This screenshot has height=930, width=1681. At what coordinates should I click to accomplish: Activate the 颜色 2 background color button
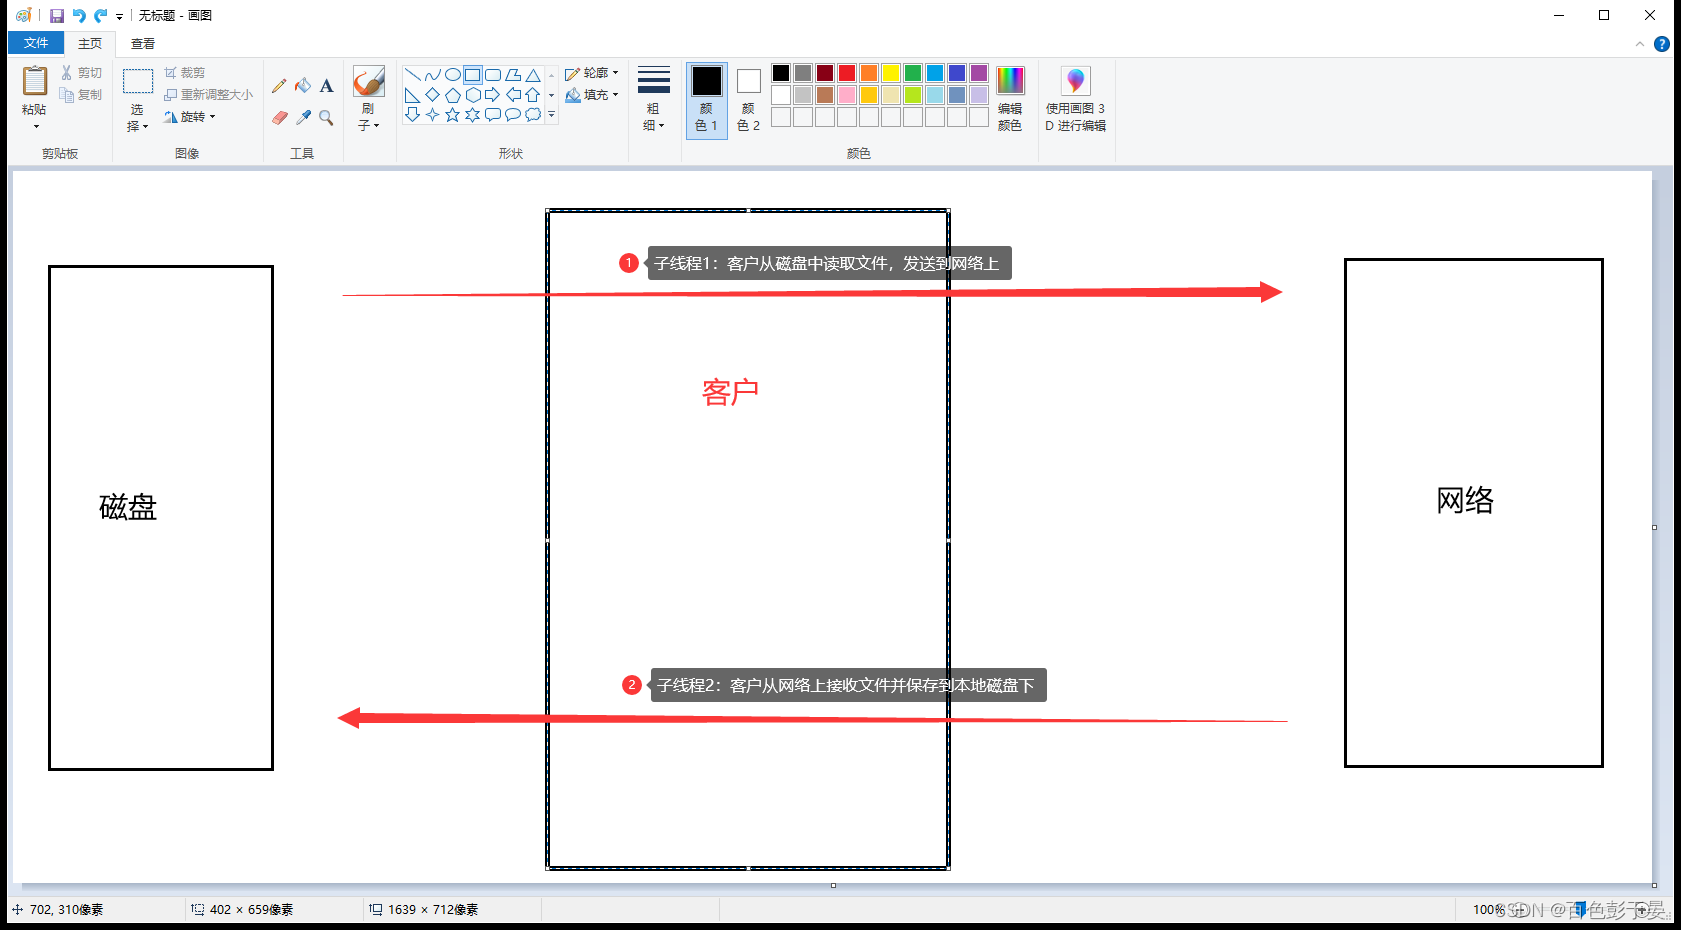click(748, 99)
